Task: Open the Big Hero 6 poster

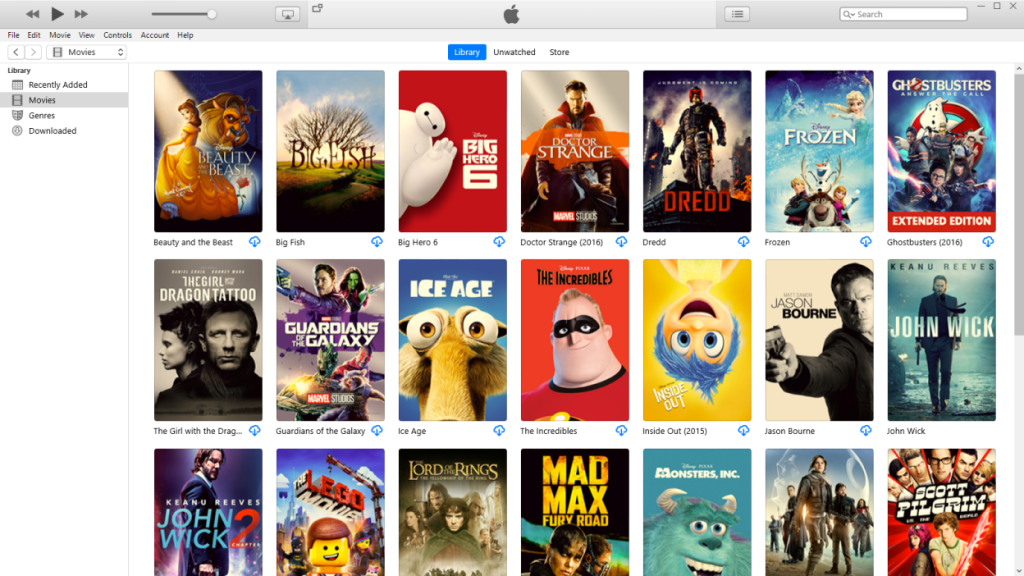Action: point(453,152)
